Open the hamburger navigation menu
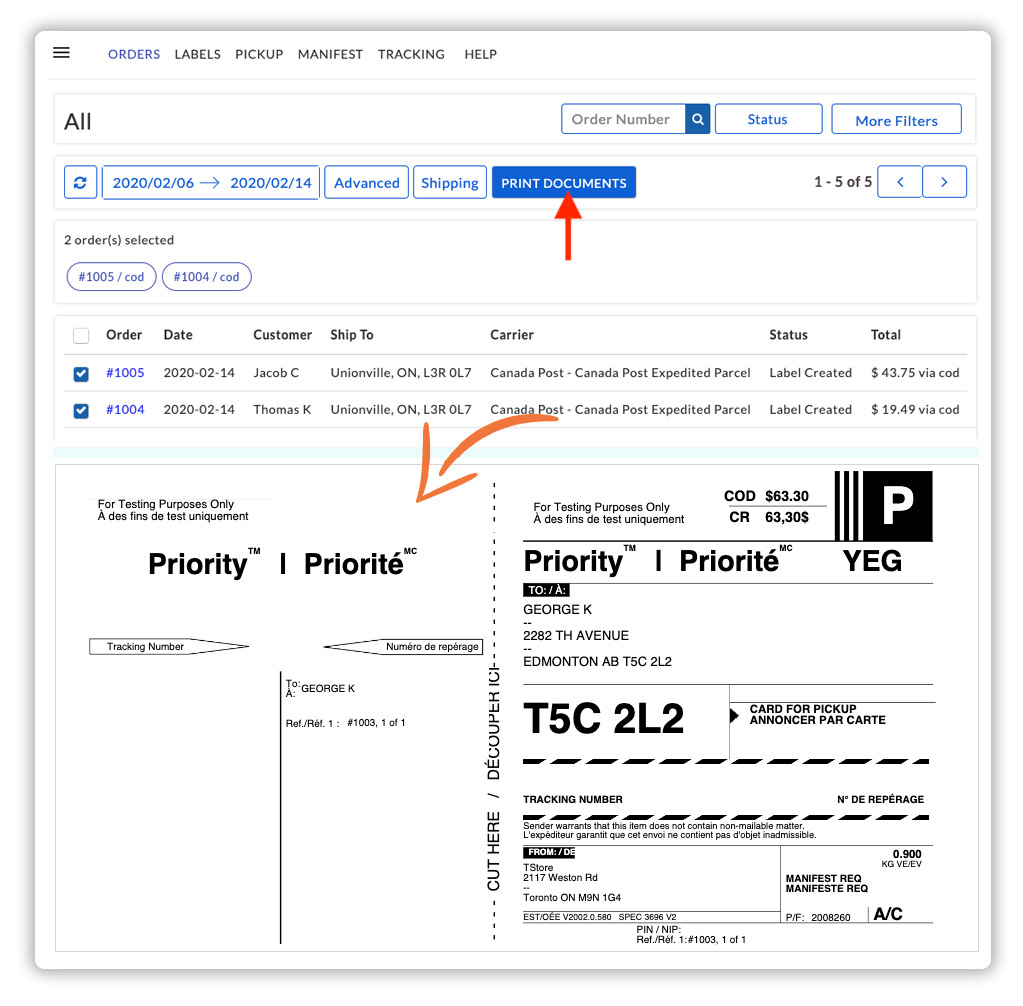The width and height of the screenshot is (1023, 1006). point(61,53)
